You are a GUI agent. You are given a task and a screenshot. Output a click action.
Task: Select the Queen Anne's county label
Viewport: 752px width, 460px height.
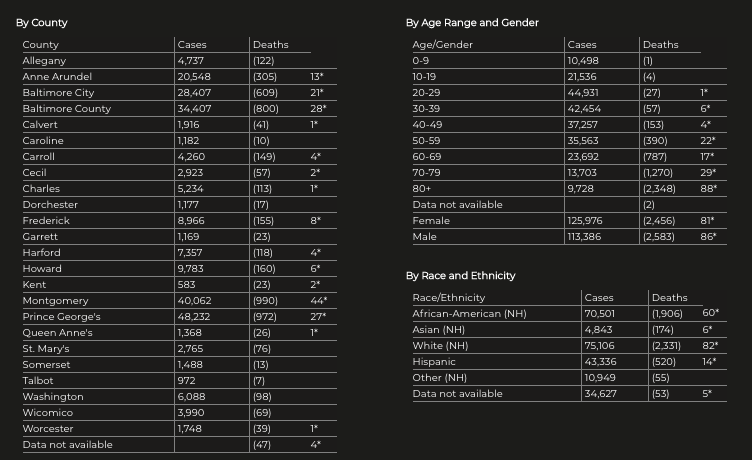click(x=57, y=333)
